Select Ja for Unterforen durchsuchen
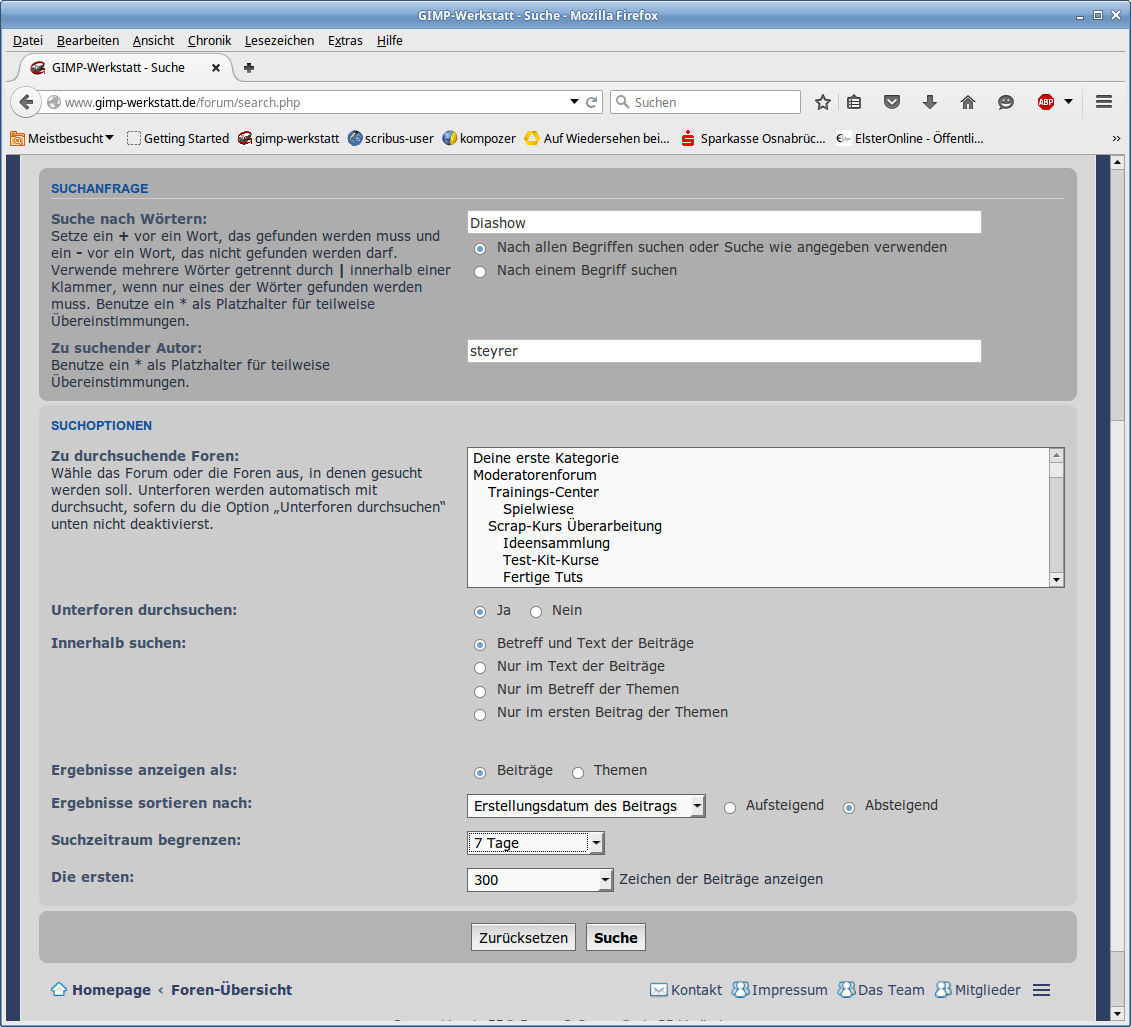Screen dimensions: 1131x1027 (480, 612)
